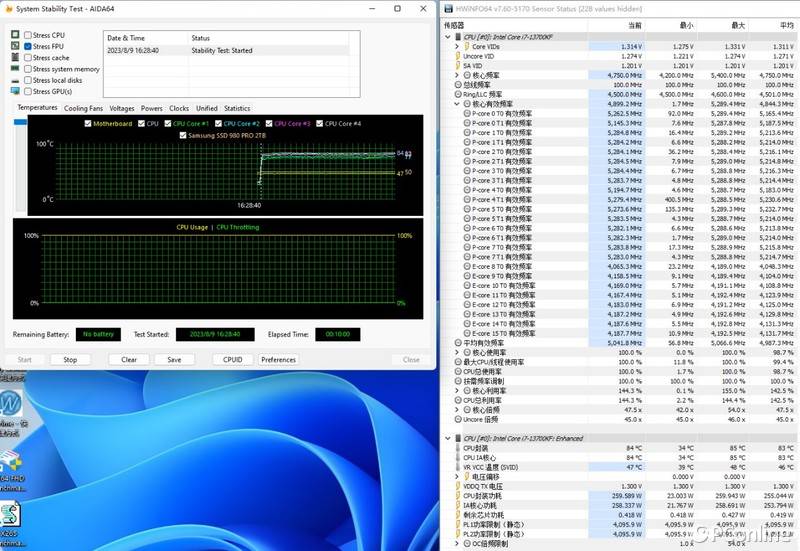Click the CPU chip icon beside Stress CPU

coord(15,34)
